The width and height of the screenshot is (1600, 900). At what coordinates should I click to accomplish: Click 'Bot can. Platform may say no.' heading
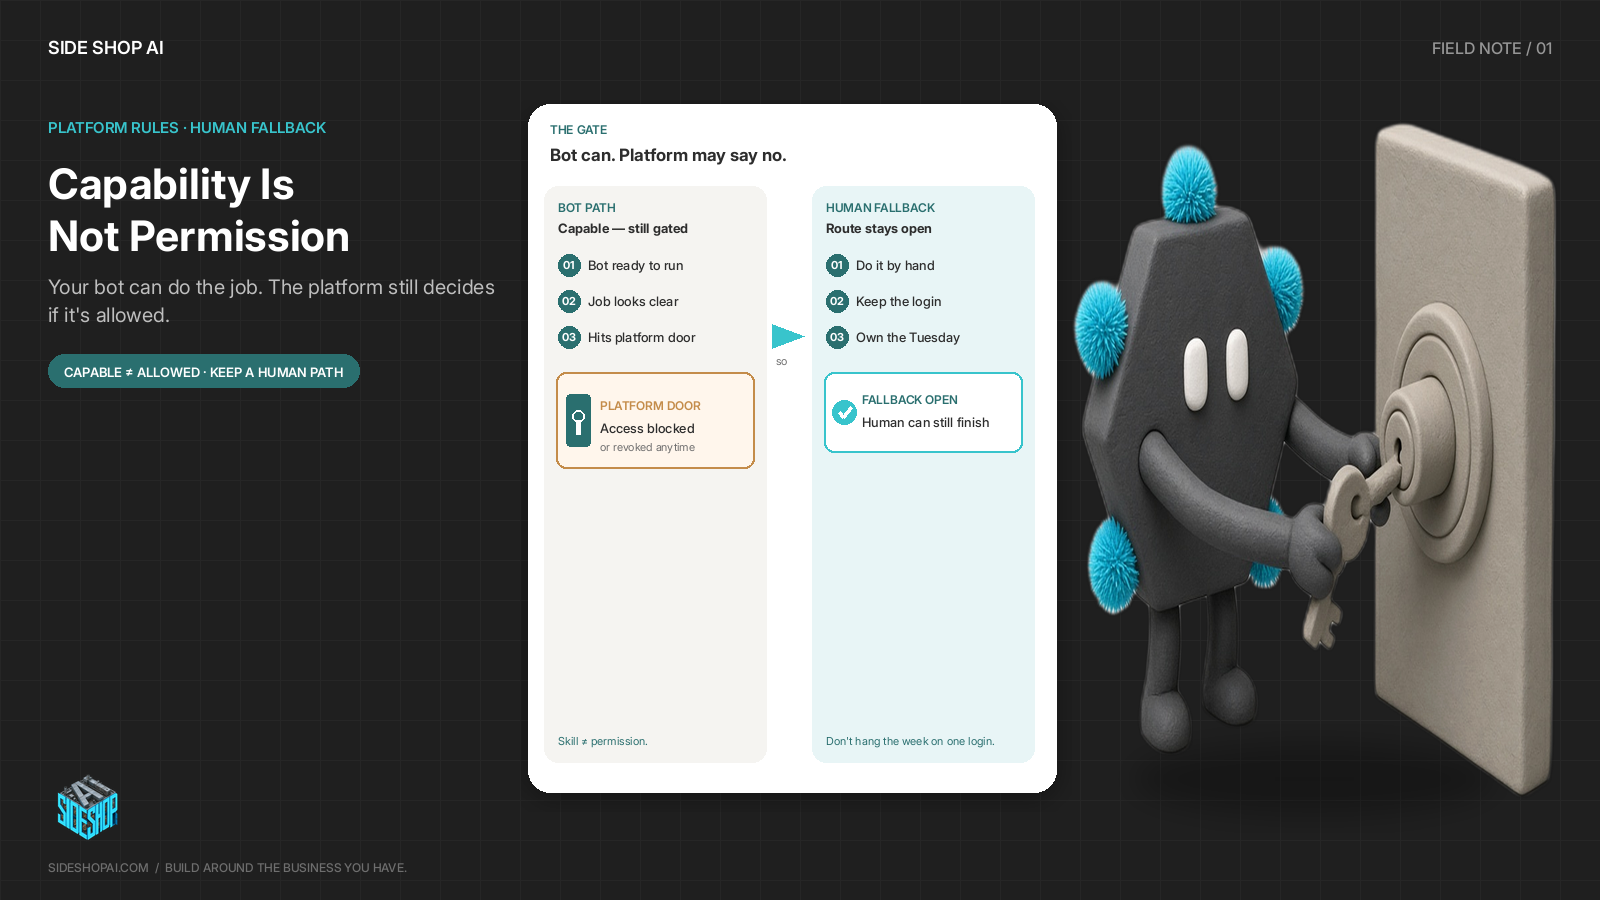pyautogui.click(x=668, y=155)
